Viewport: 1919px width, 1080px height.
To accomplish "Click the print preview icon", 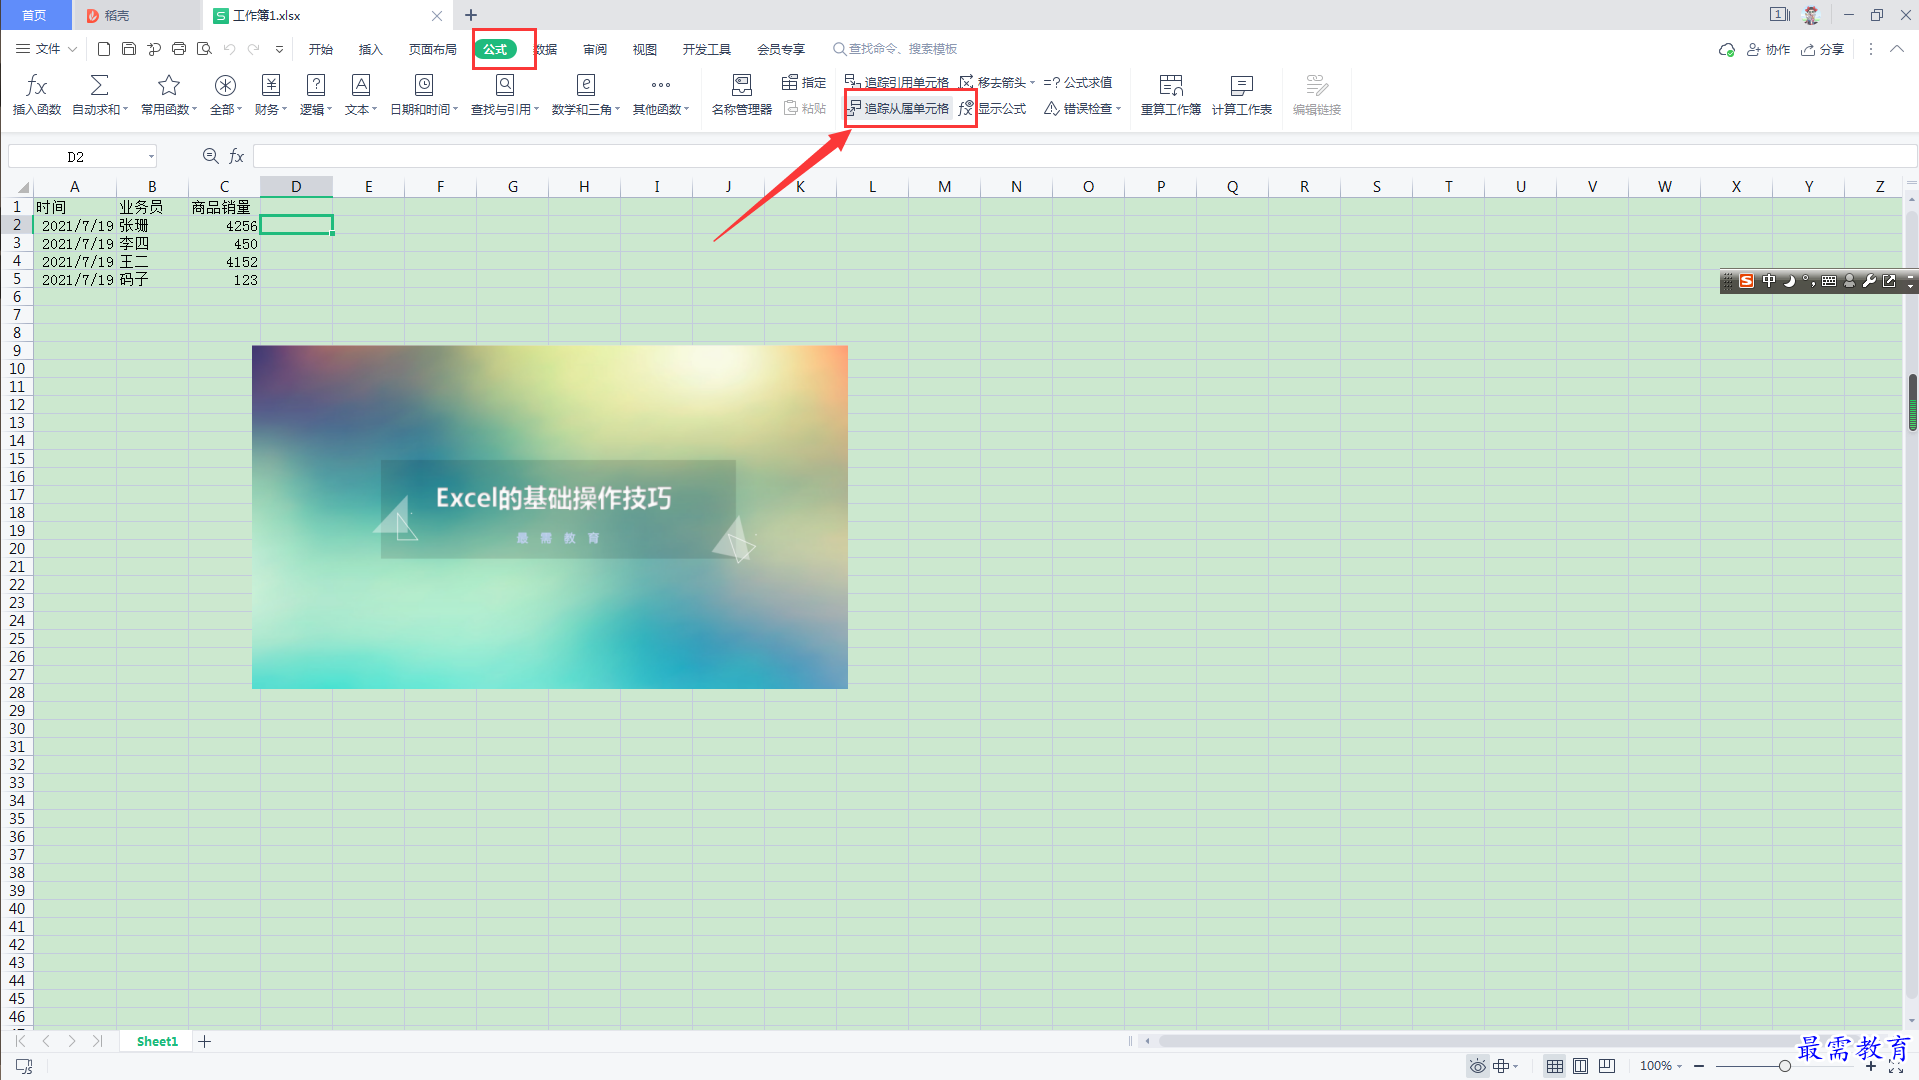I will [x=204, y=49].
